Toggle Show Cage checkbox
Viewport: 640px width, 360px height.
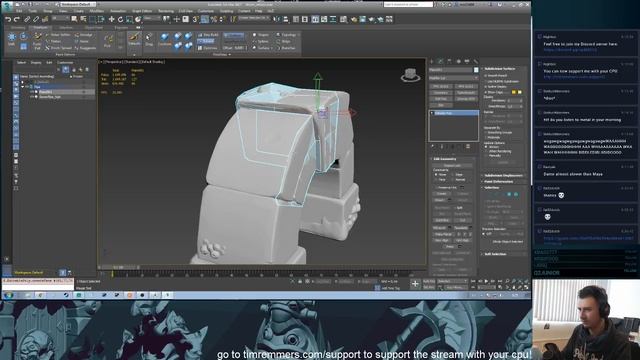pos(486,92)
